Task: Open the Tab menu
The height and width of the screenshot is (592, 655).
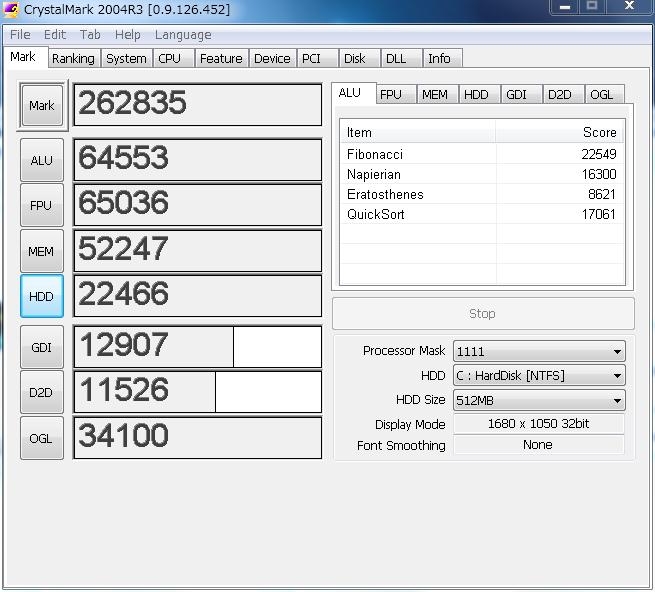Action: coord(90,35)
